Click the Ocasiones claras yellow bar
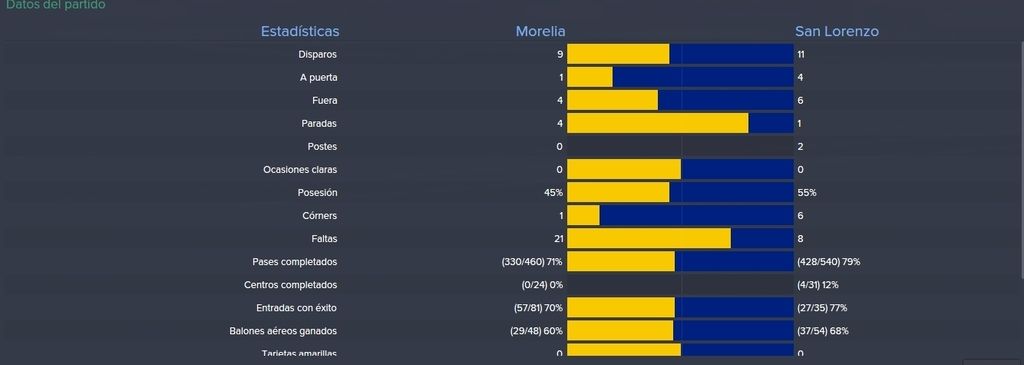1024x365 pixels. [624, 170]
